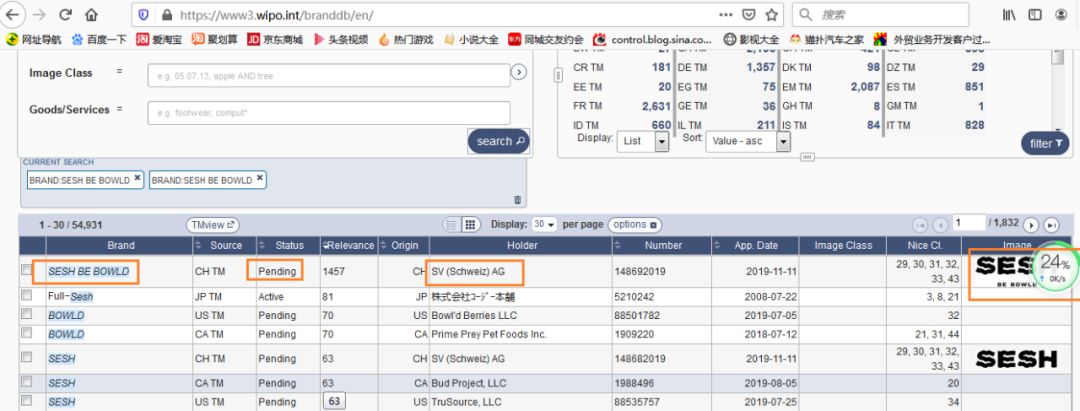Open TMview external link
The width and height of the screenshot is (1080, 411).
click(213, 224)
